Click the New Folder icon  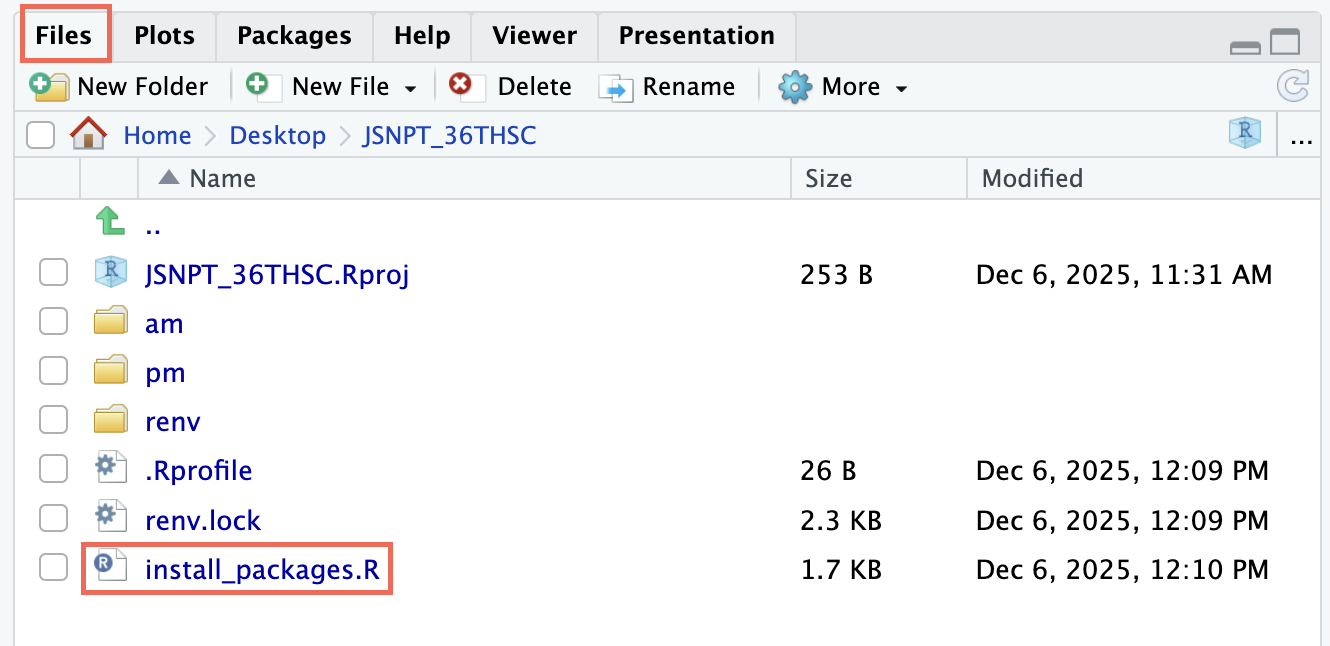click(48, 86)
